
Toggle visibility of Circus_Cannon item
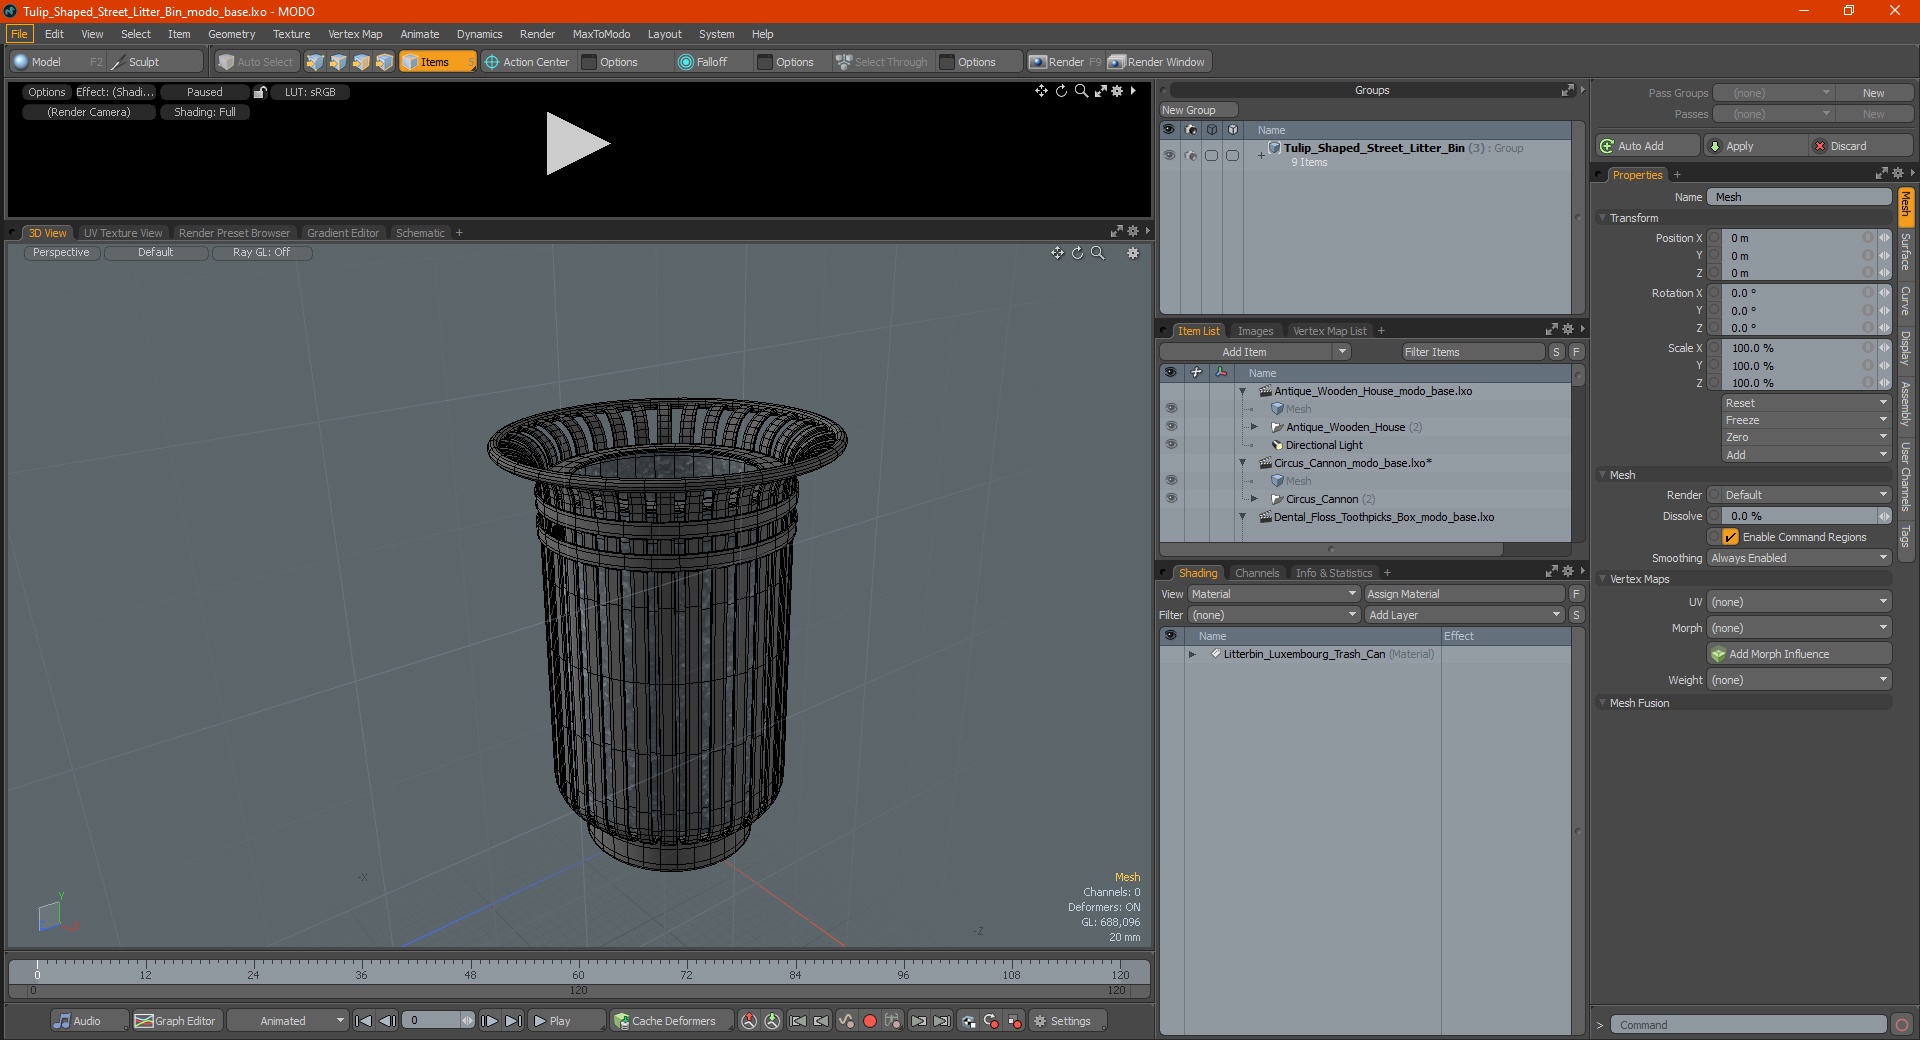1171,499
